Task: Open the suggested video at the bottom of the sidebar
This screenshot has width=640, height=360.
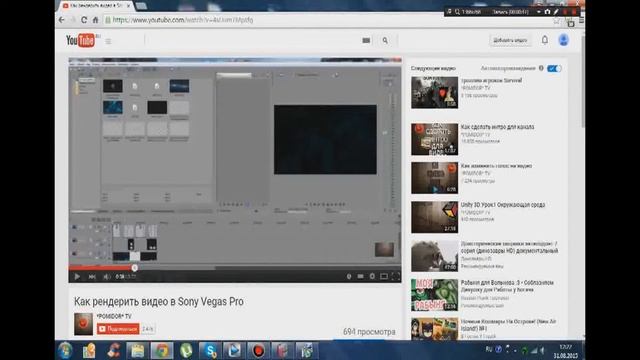Action: [508, 325]
